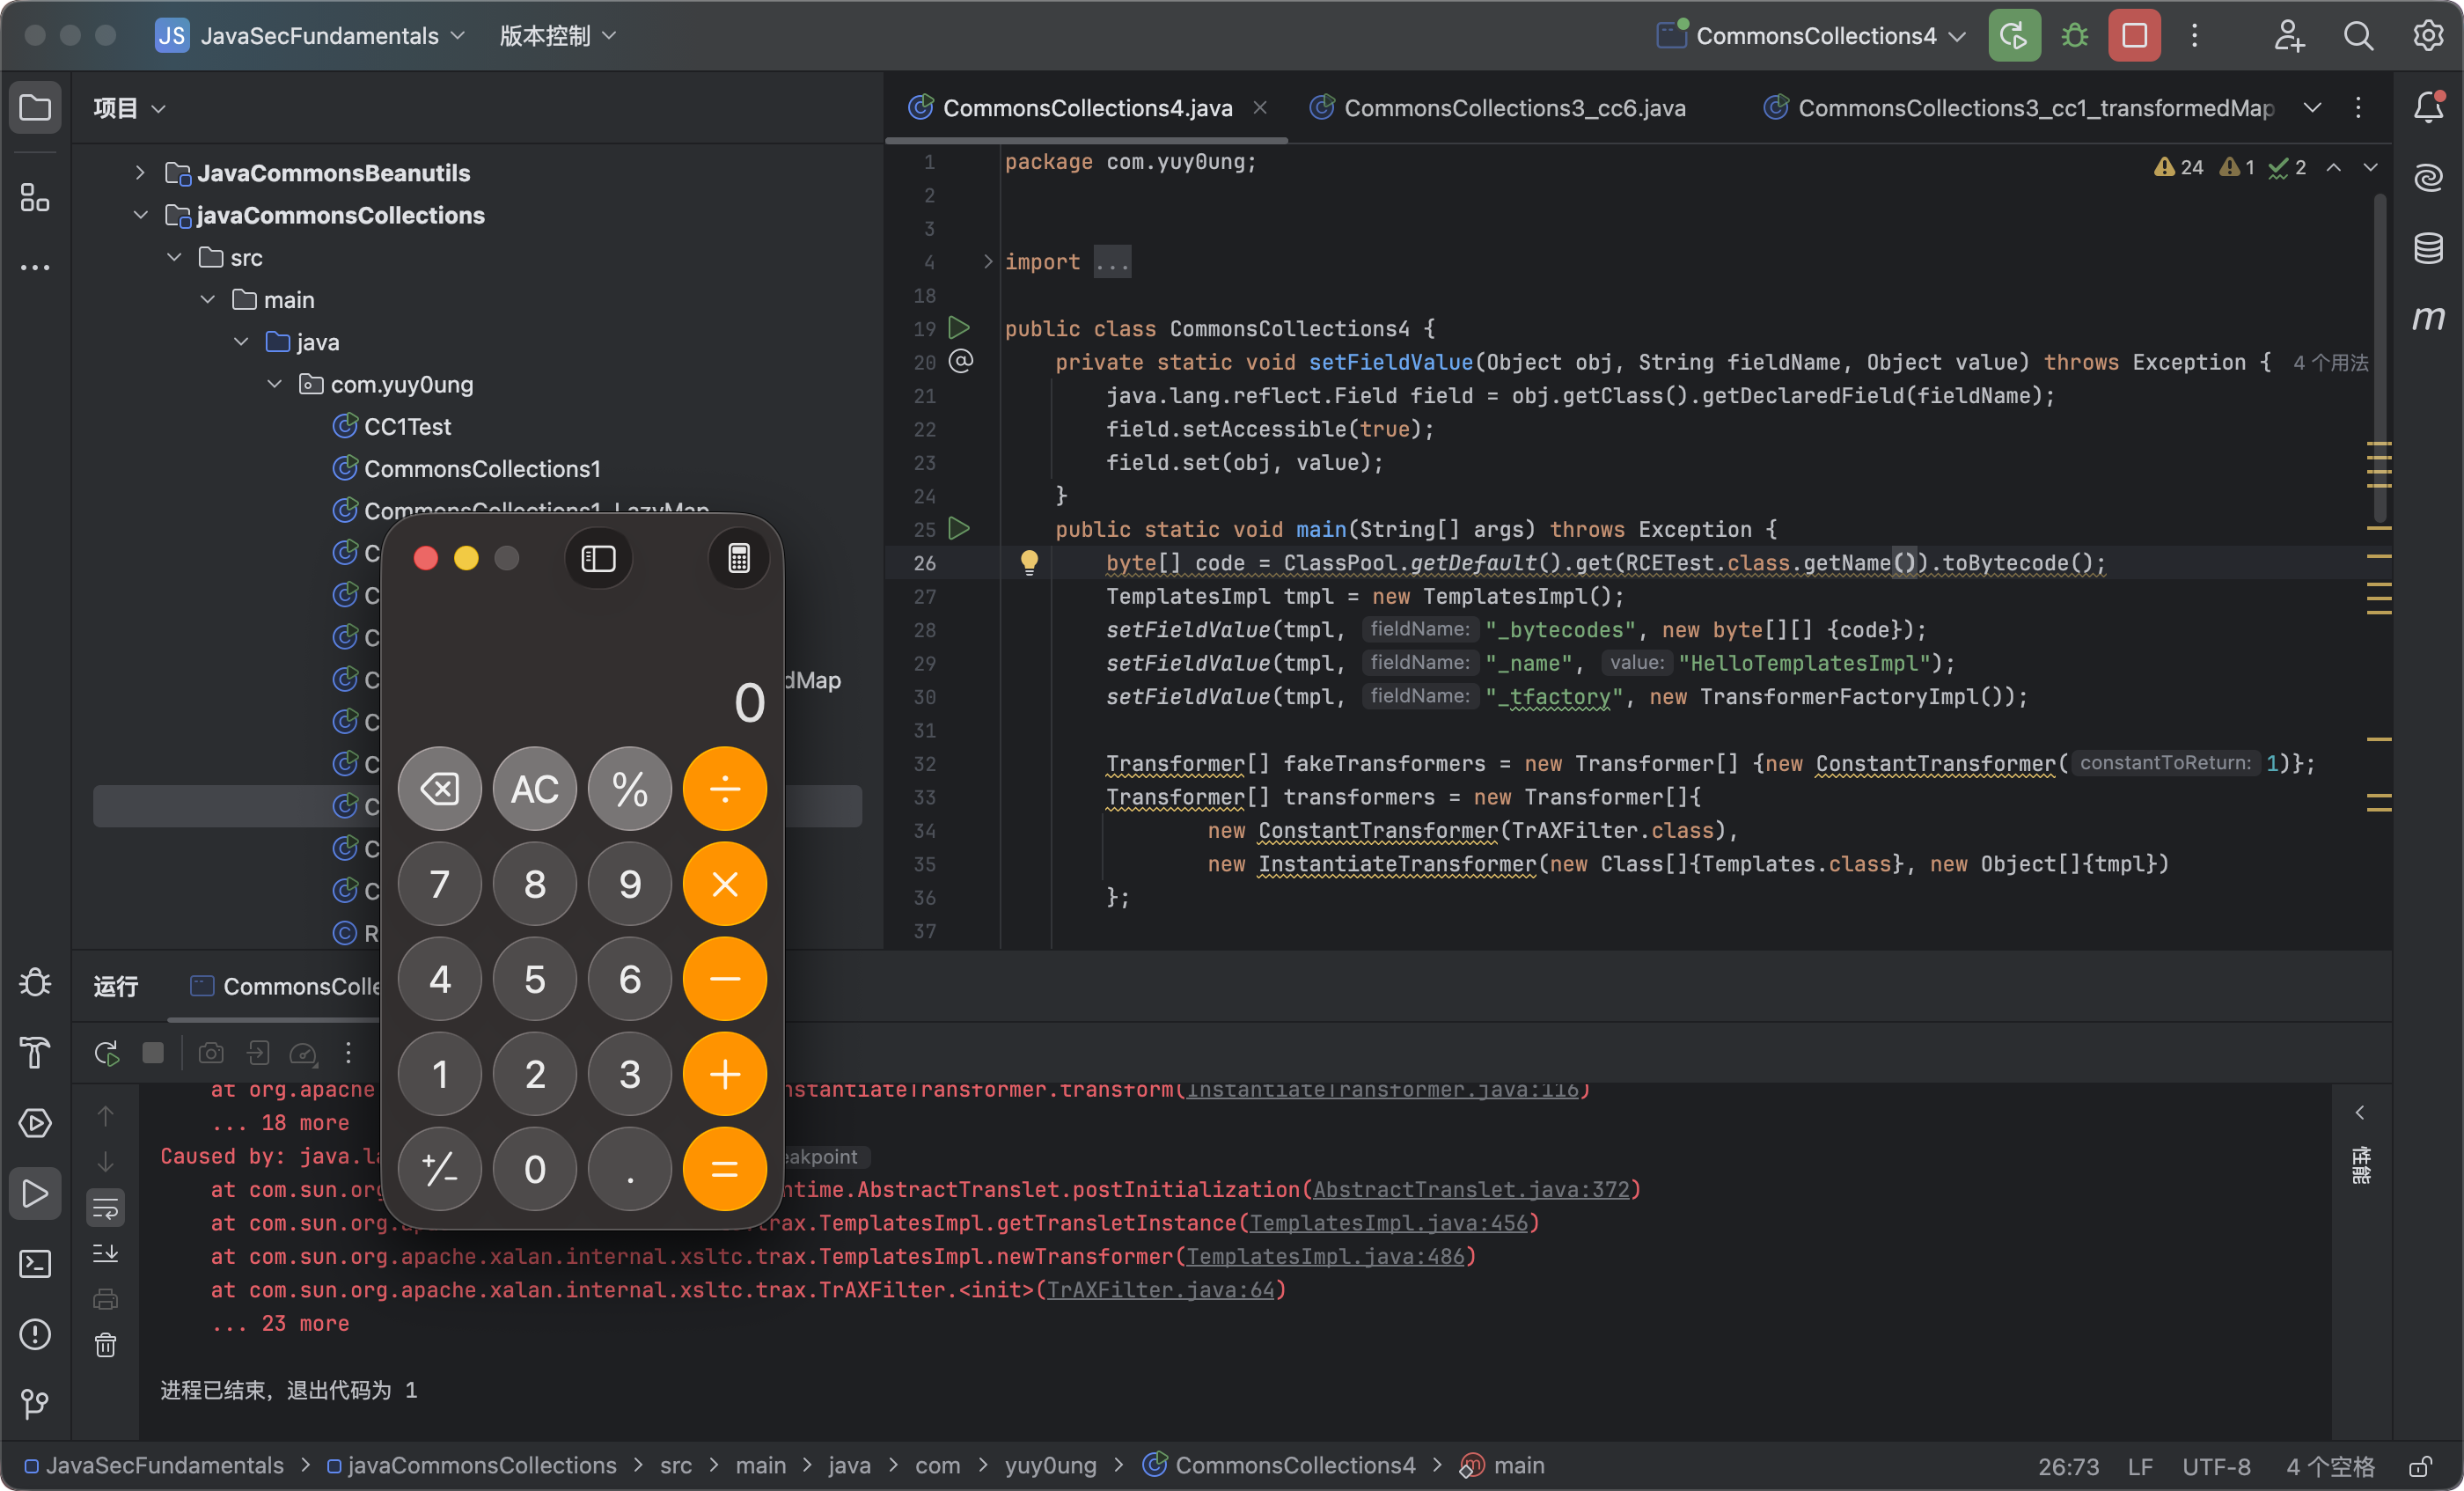Screen dimensions: 2464x1491
Task: Open the Terminal tool window
Action: 35,1263
